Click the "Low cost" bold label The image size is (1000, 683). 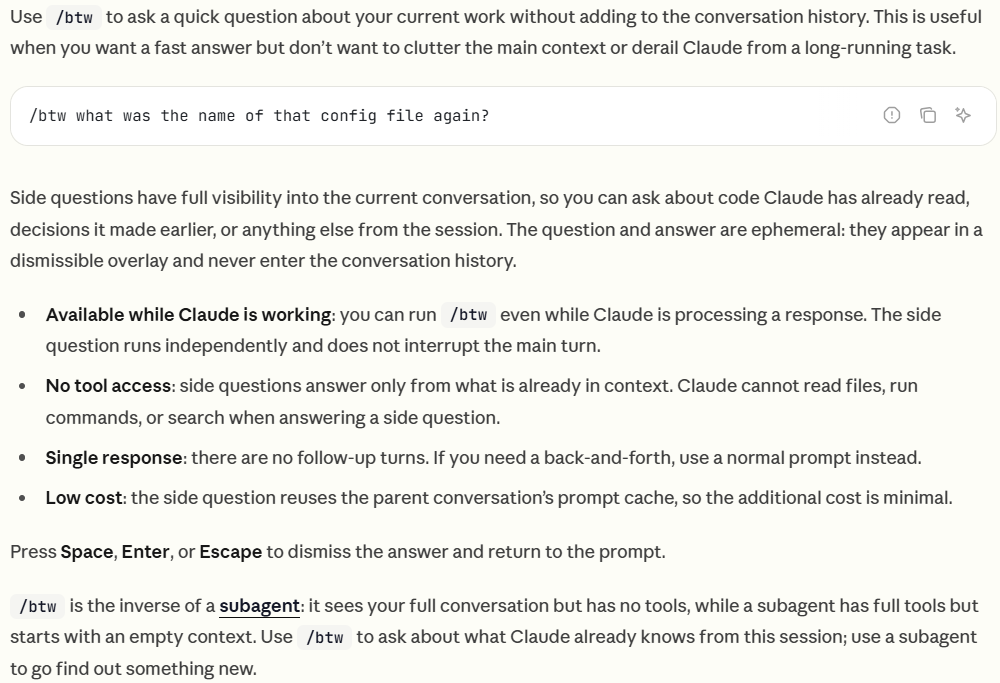[x=84, y=498]
